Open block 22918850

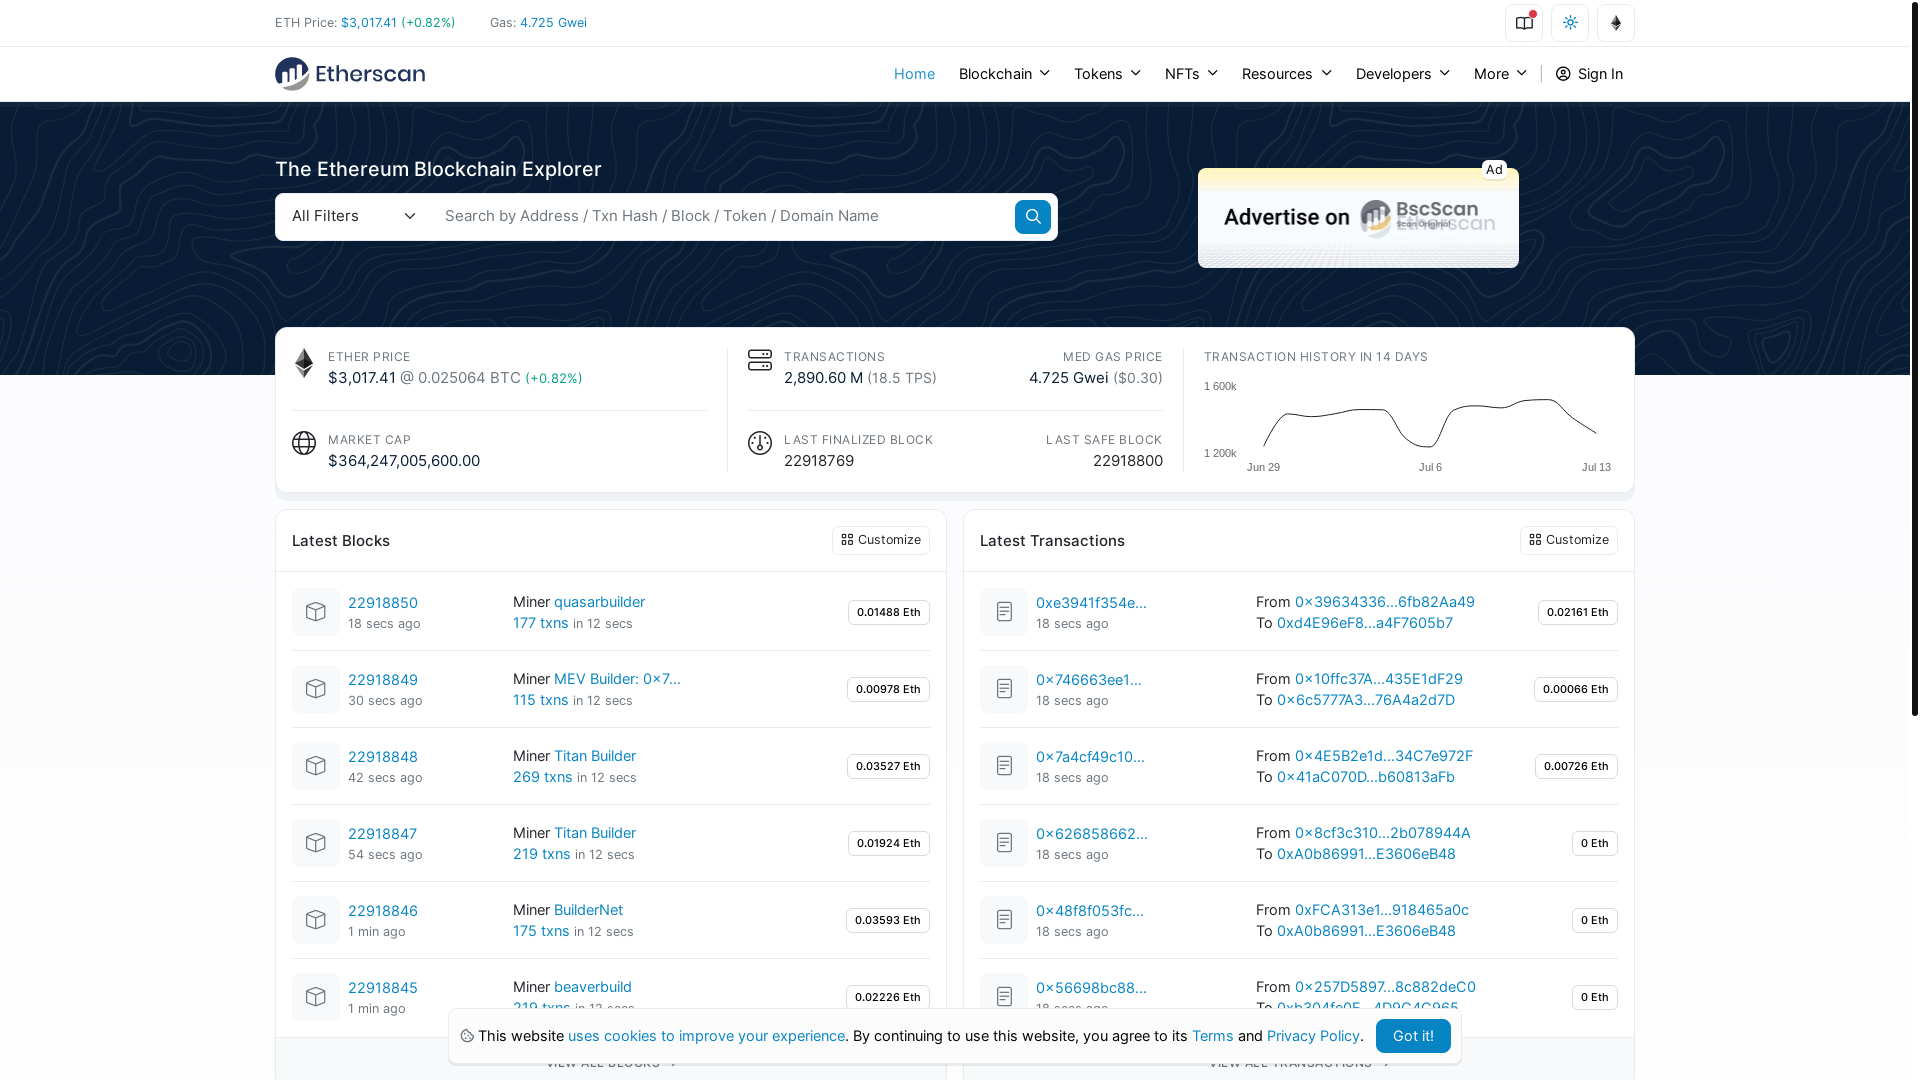[x=383, y=602]
